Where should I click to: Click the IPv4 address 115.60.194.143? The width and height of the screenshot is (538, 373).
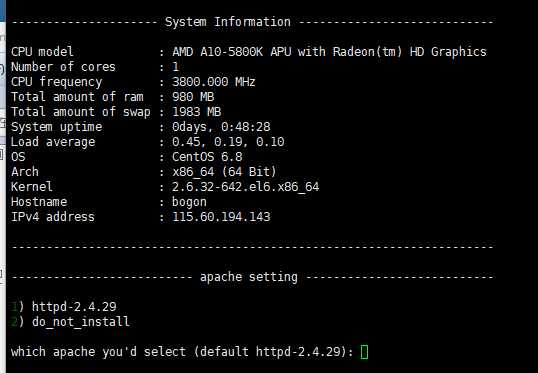click(x=221, y=217)
